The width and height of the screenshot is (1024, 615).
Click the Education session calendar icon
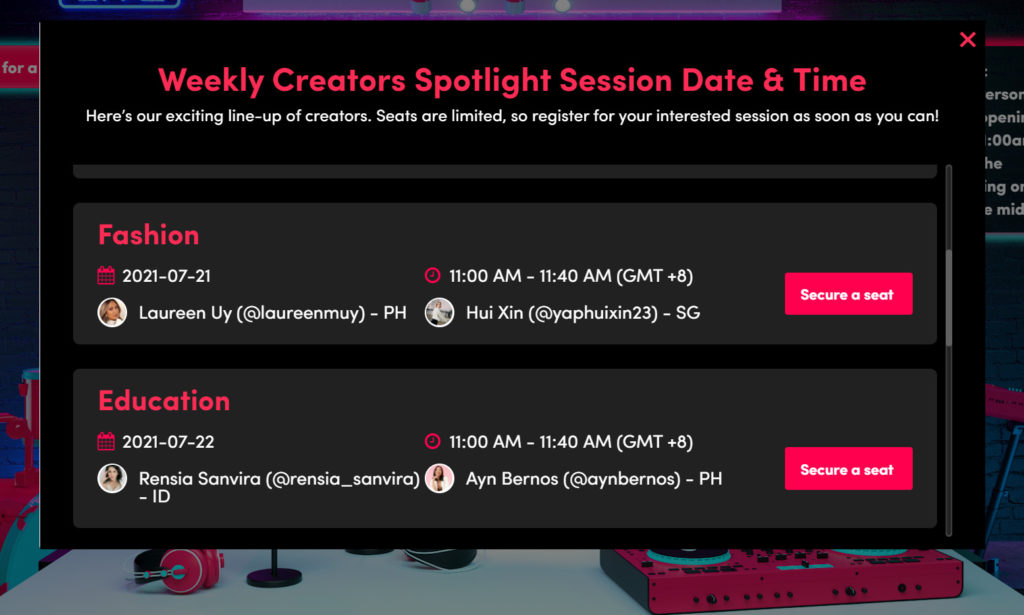pos(106,442)
